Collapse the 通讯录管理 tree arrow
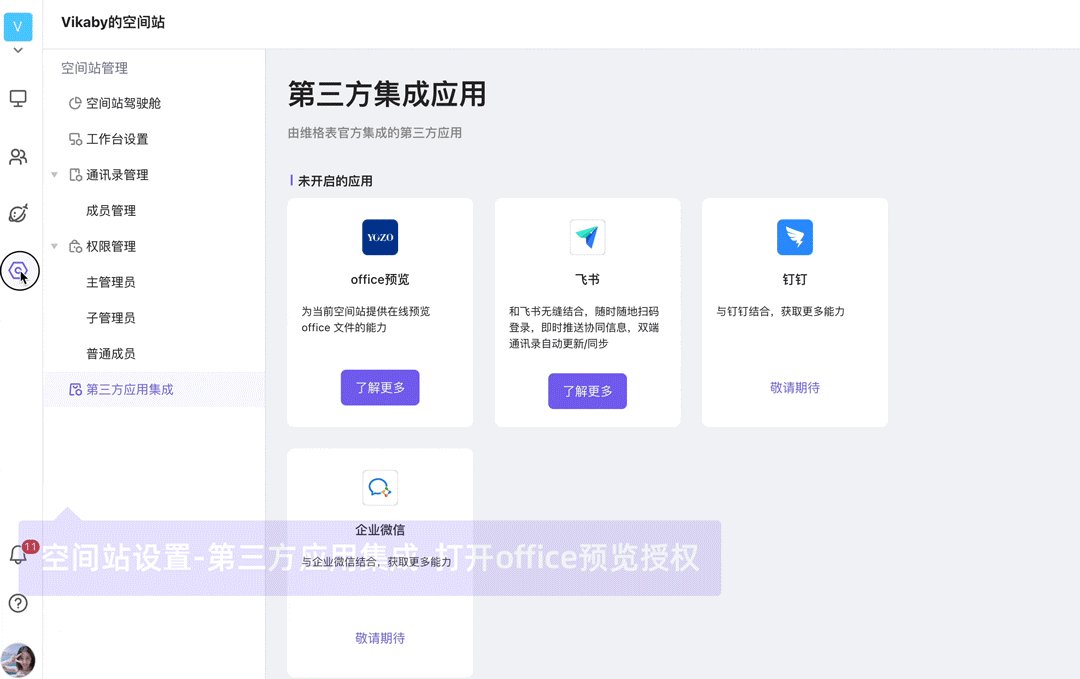Image resolution: width=1080 pixels, height=679 pixels. click(x=54, y=175)
